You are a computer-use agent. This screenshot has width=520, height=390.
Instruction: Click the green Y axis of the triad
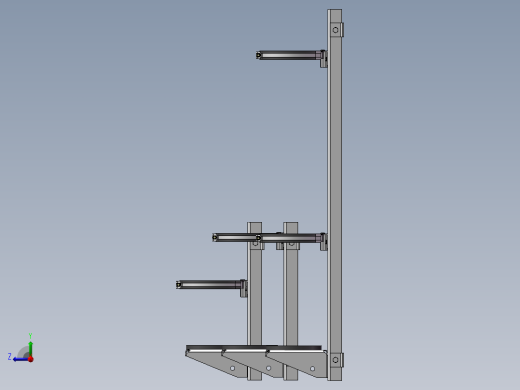coord(31,349)
